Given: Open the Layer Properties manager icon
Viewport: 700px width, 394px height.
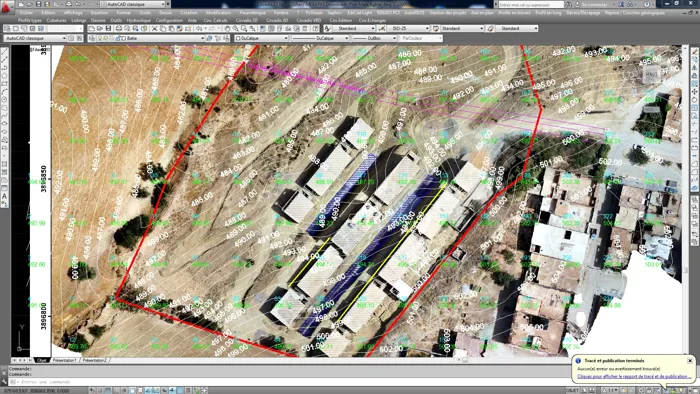Looking at the screenshot, I should (x=92, y=38).
